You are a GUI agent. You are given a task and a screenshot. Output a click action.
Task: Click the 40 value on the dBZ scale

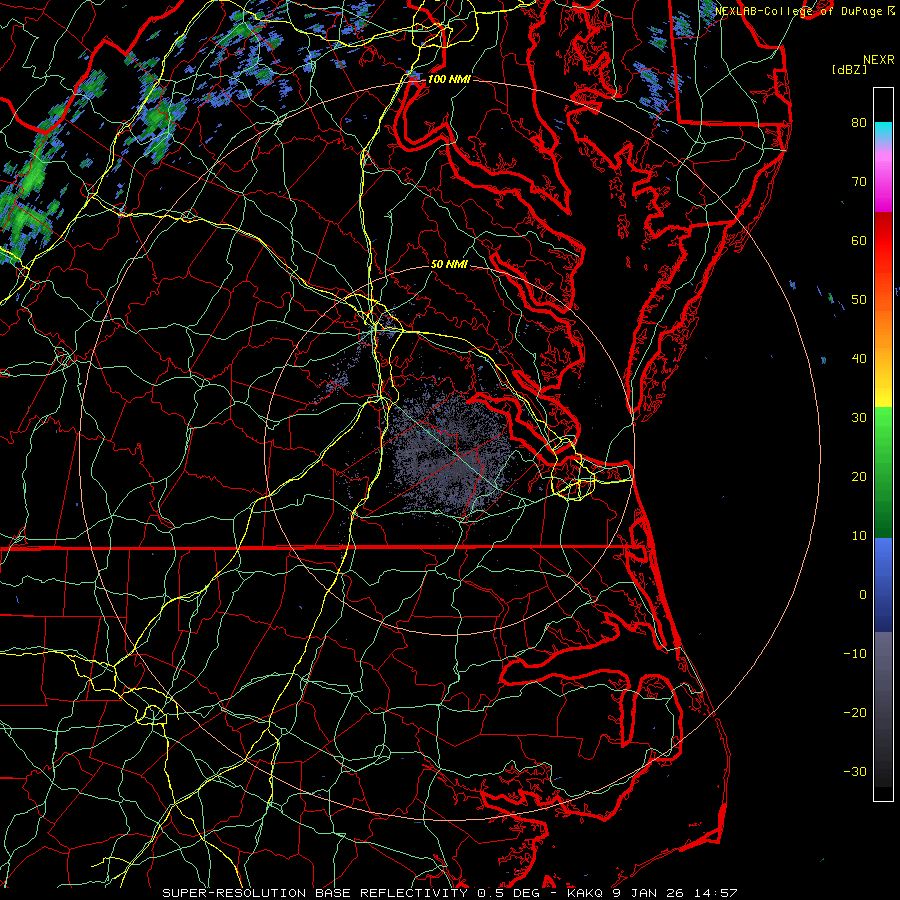point(859,359)
